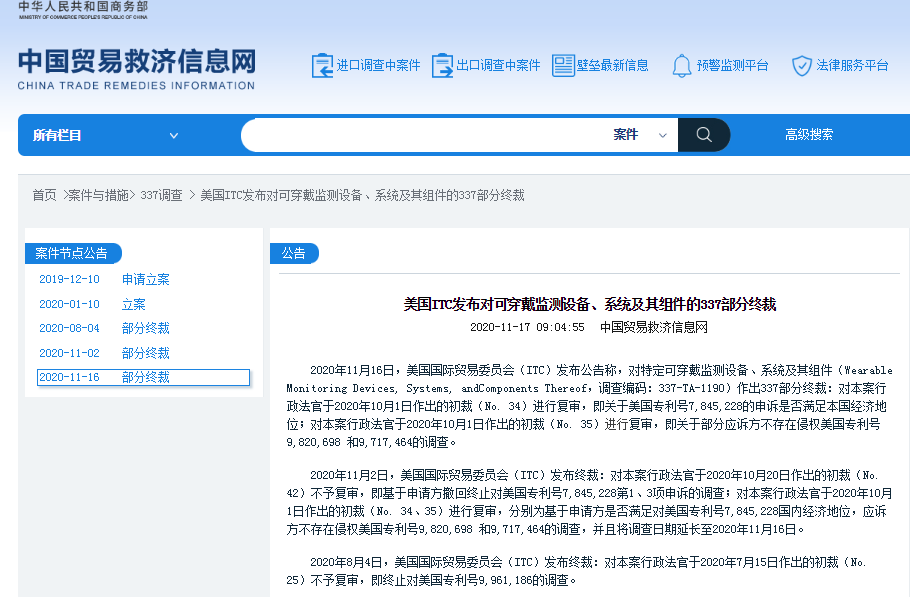Click the 法律服务平台 shield icon
The image size is (910, 597).
pyautogui.click(x=802, y=66)
